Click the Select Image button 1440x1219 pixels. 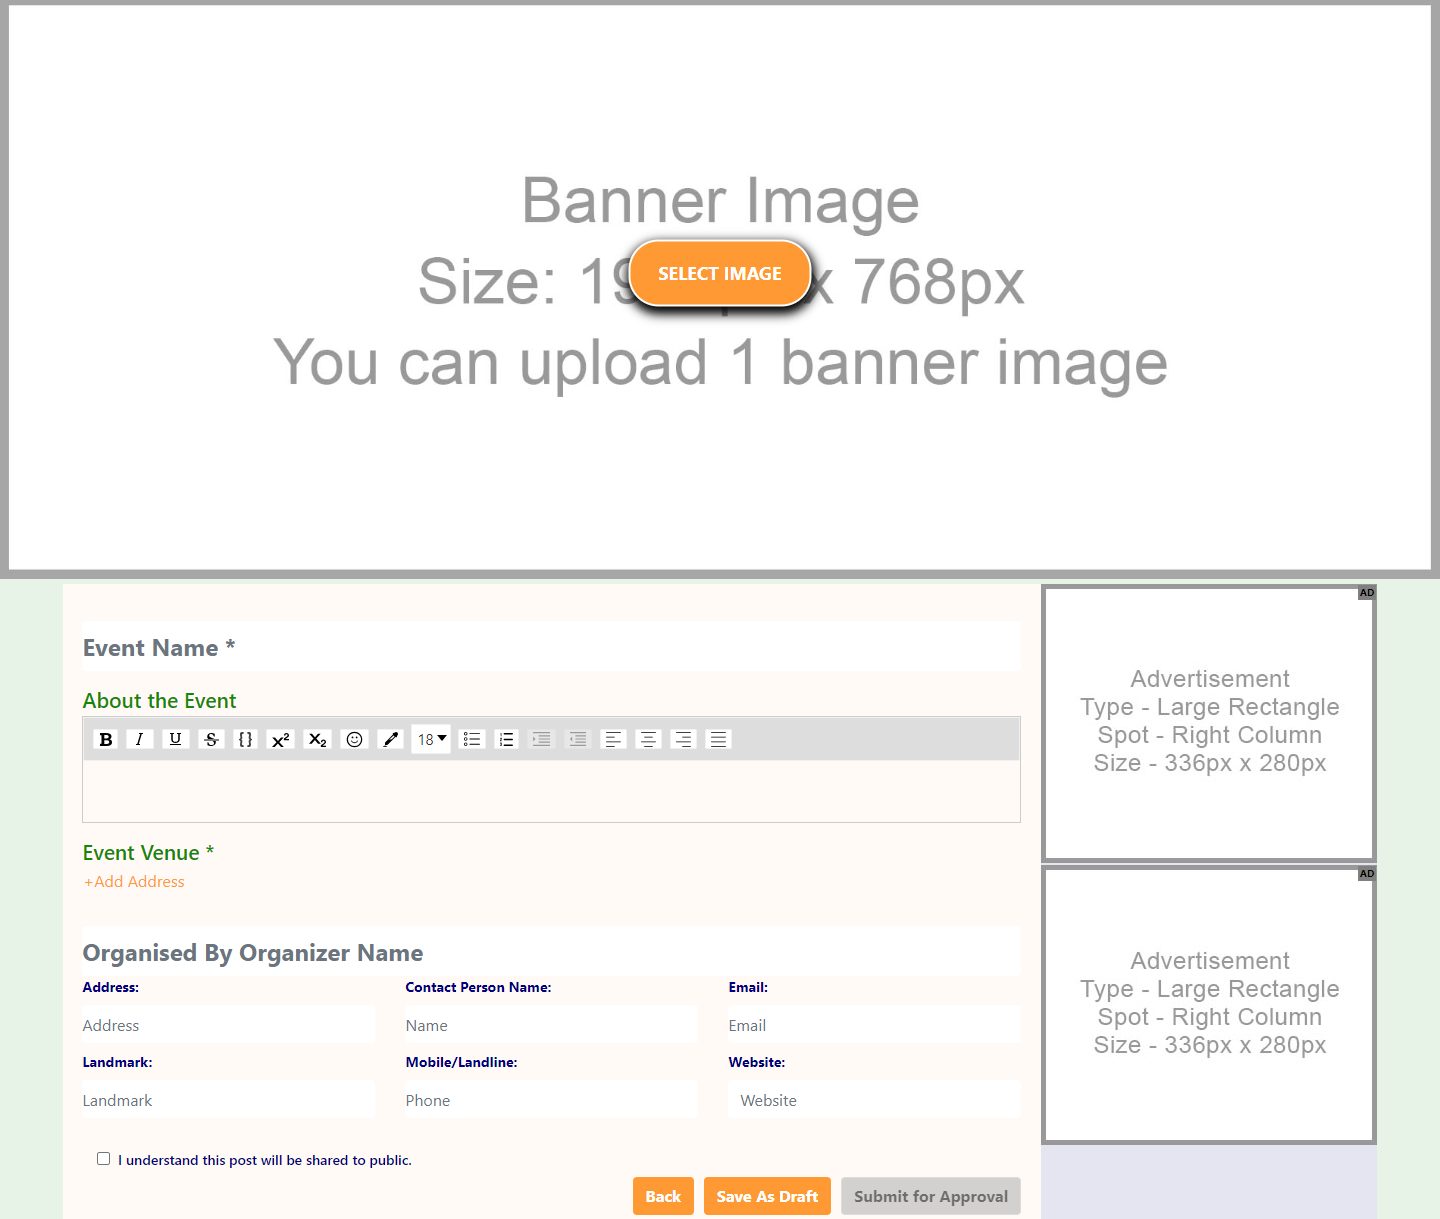point(719,273)
